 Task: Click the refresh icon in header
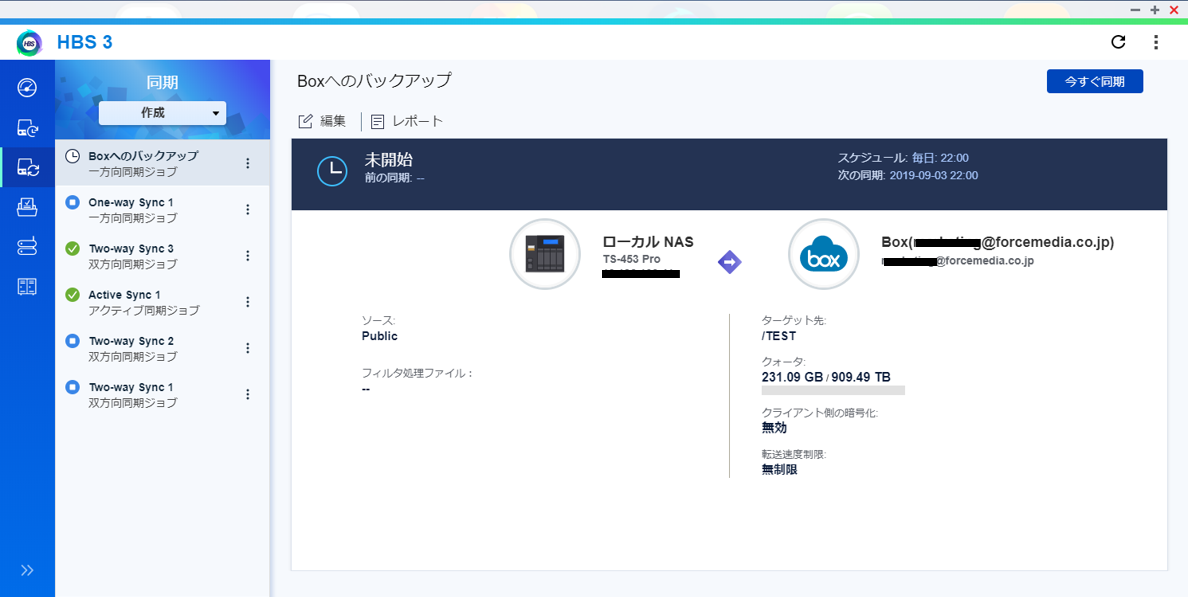pyautogui.click(x=1118, y=42)
